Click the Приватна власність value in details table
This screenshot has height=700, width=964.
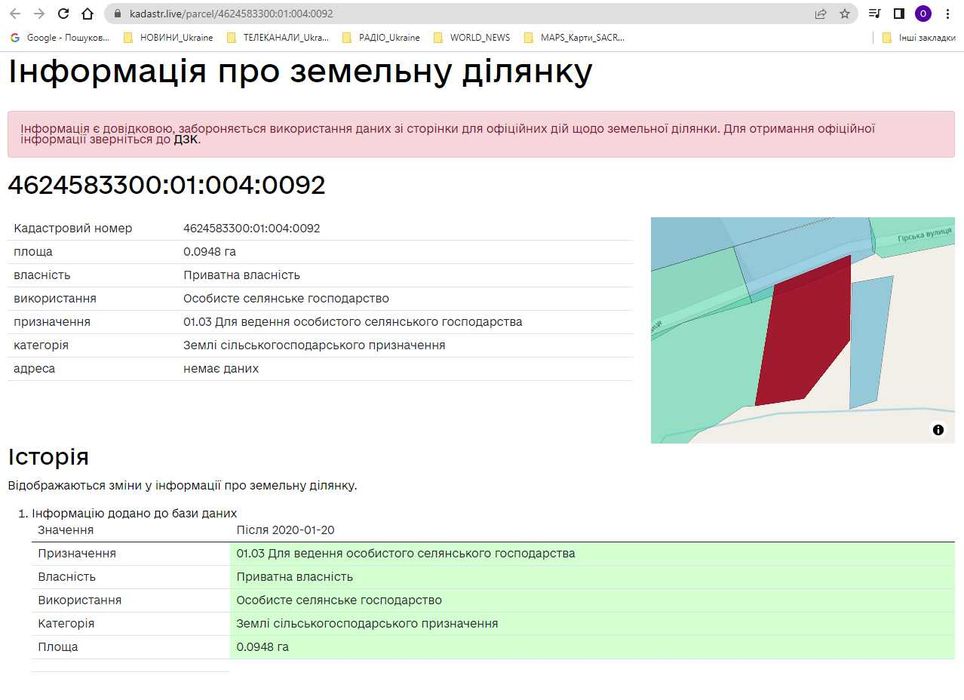pos(242,275)
